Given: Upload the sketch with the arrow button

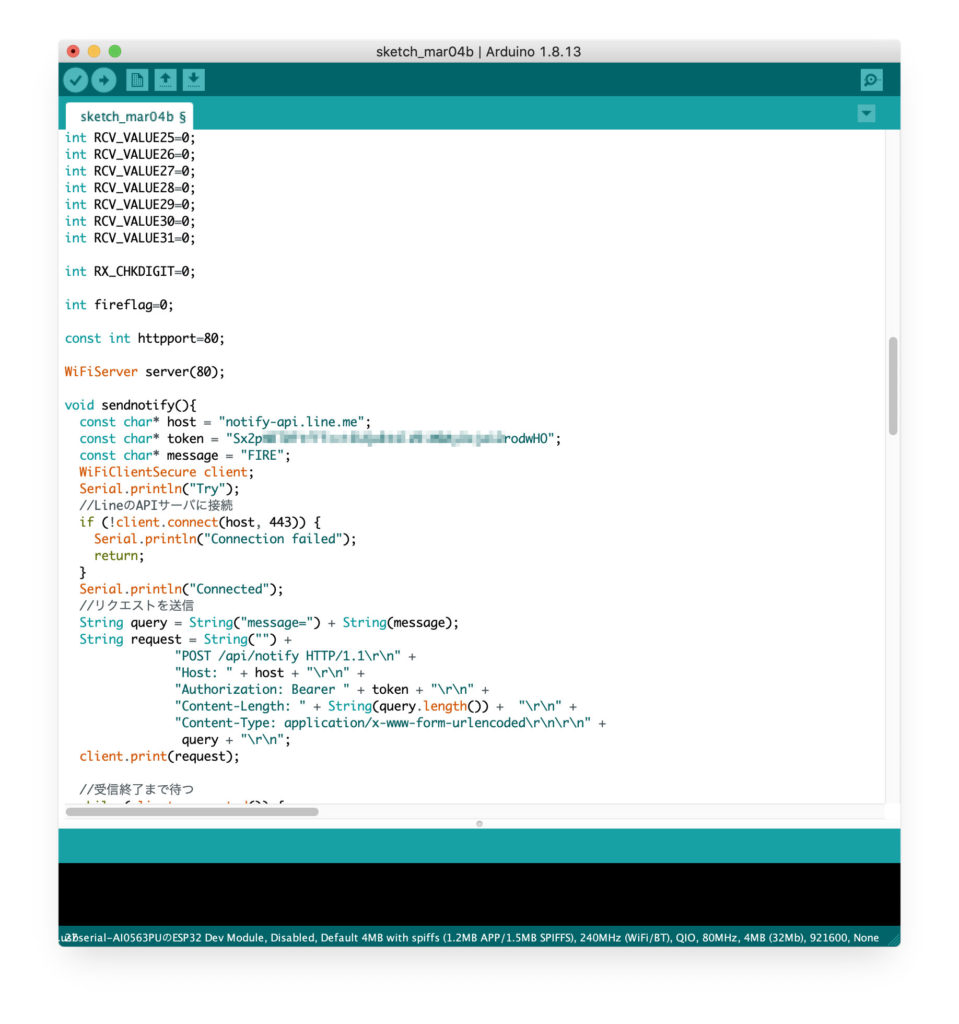Looking at the screenshot, I should 104,81.
